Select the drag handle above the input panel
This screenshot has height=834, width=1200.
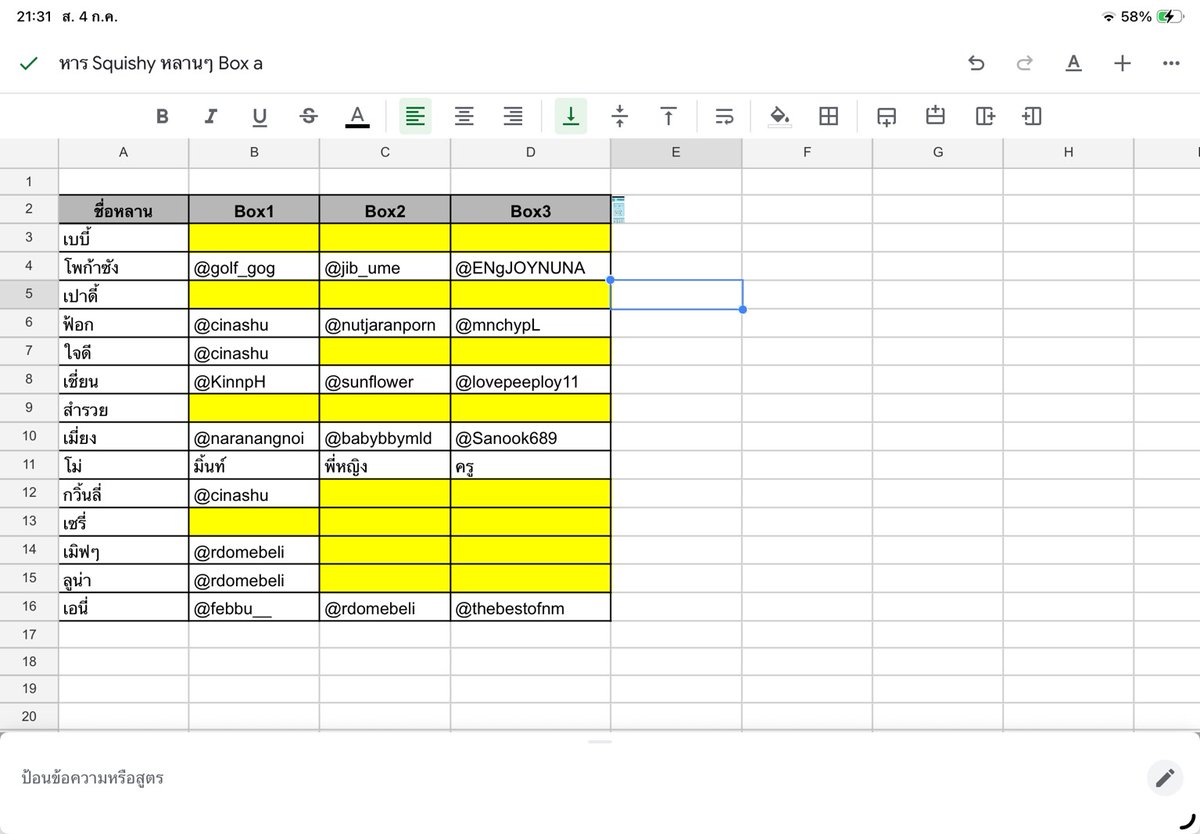point(600,742)
